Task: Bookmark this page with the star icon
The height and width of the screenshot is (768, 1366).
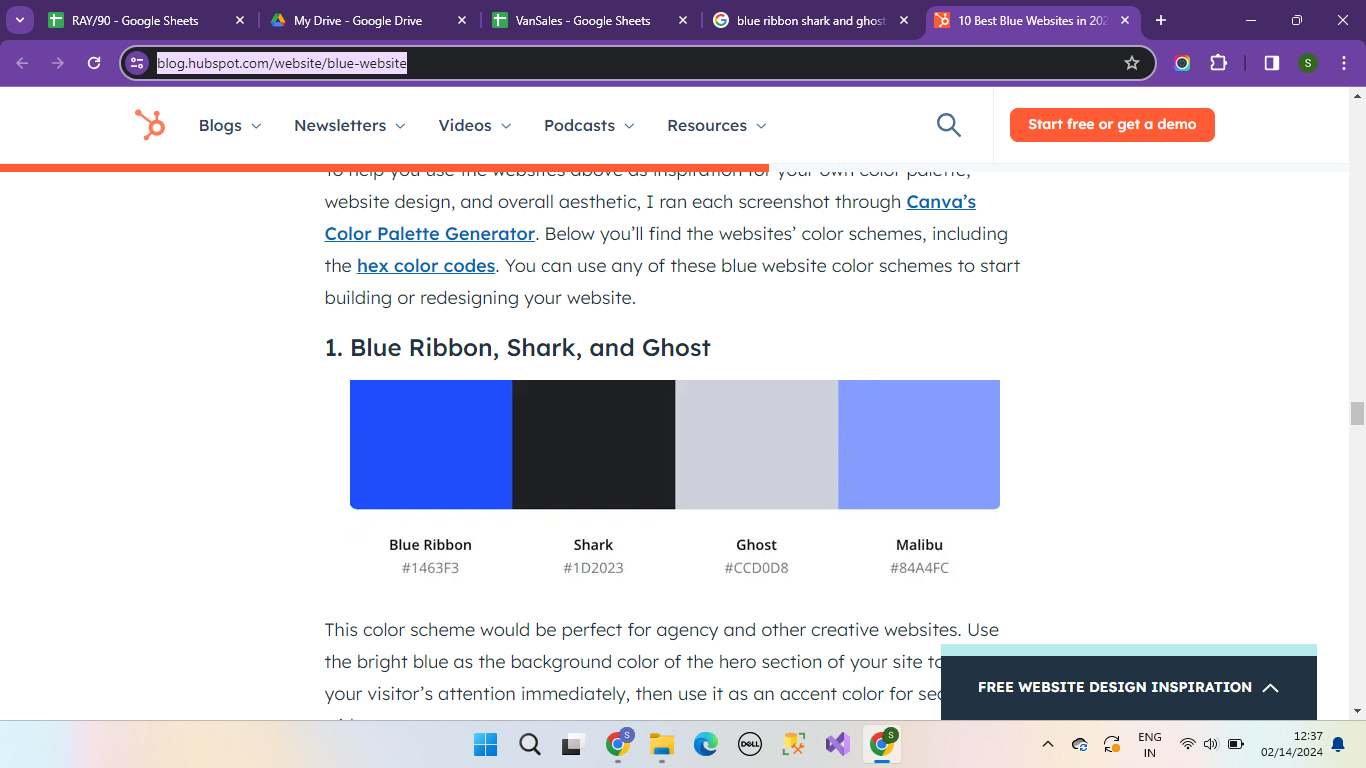Action: point(1132,63)
